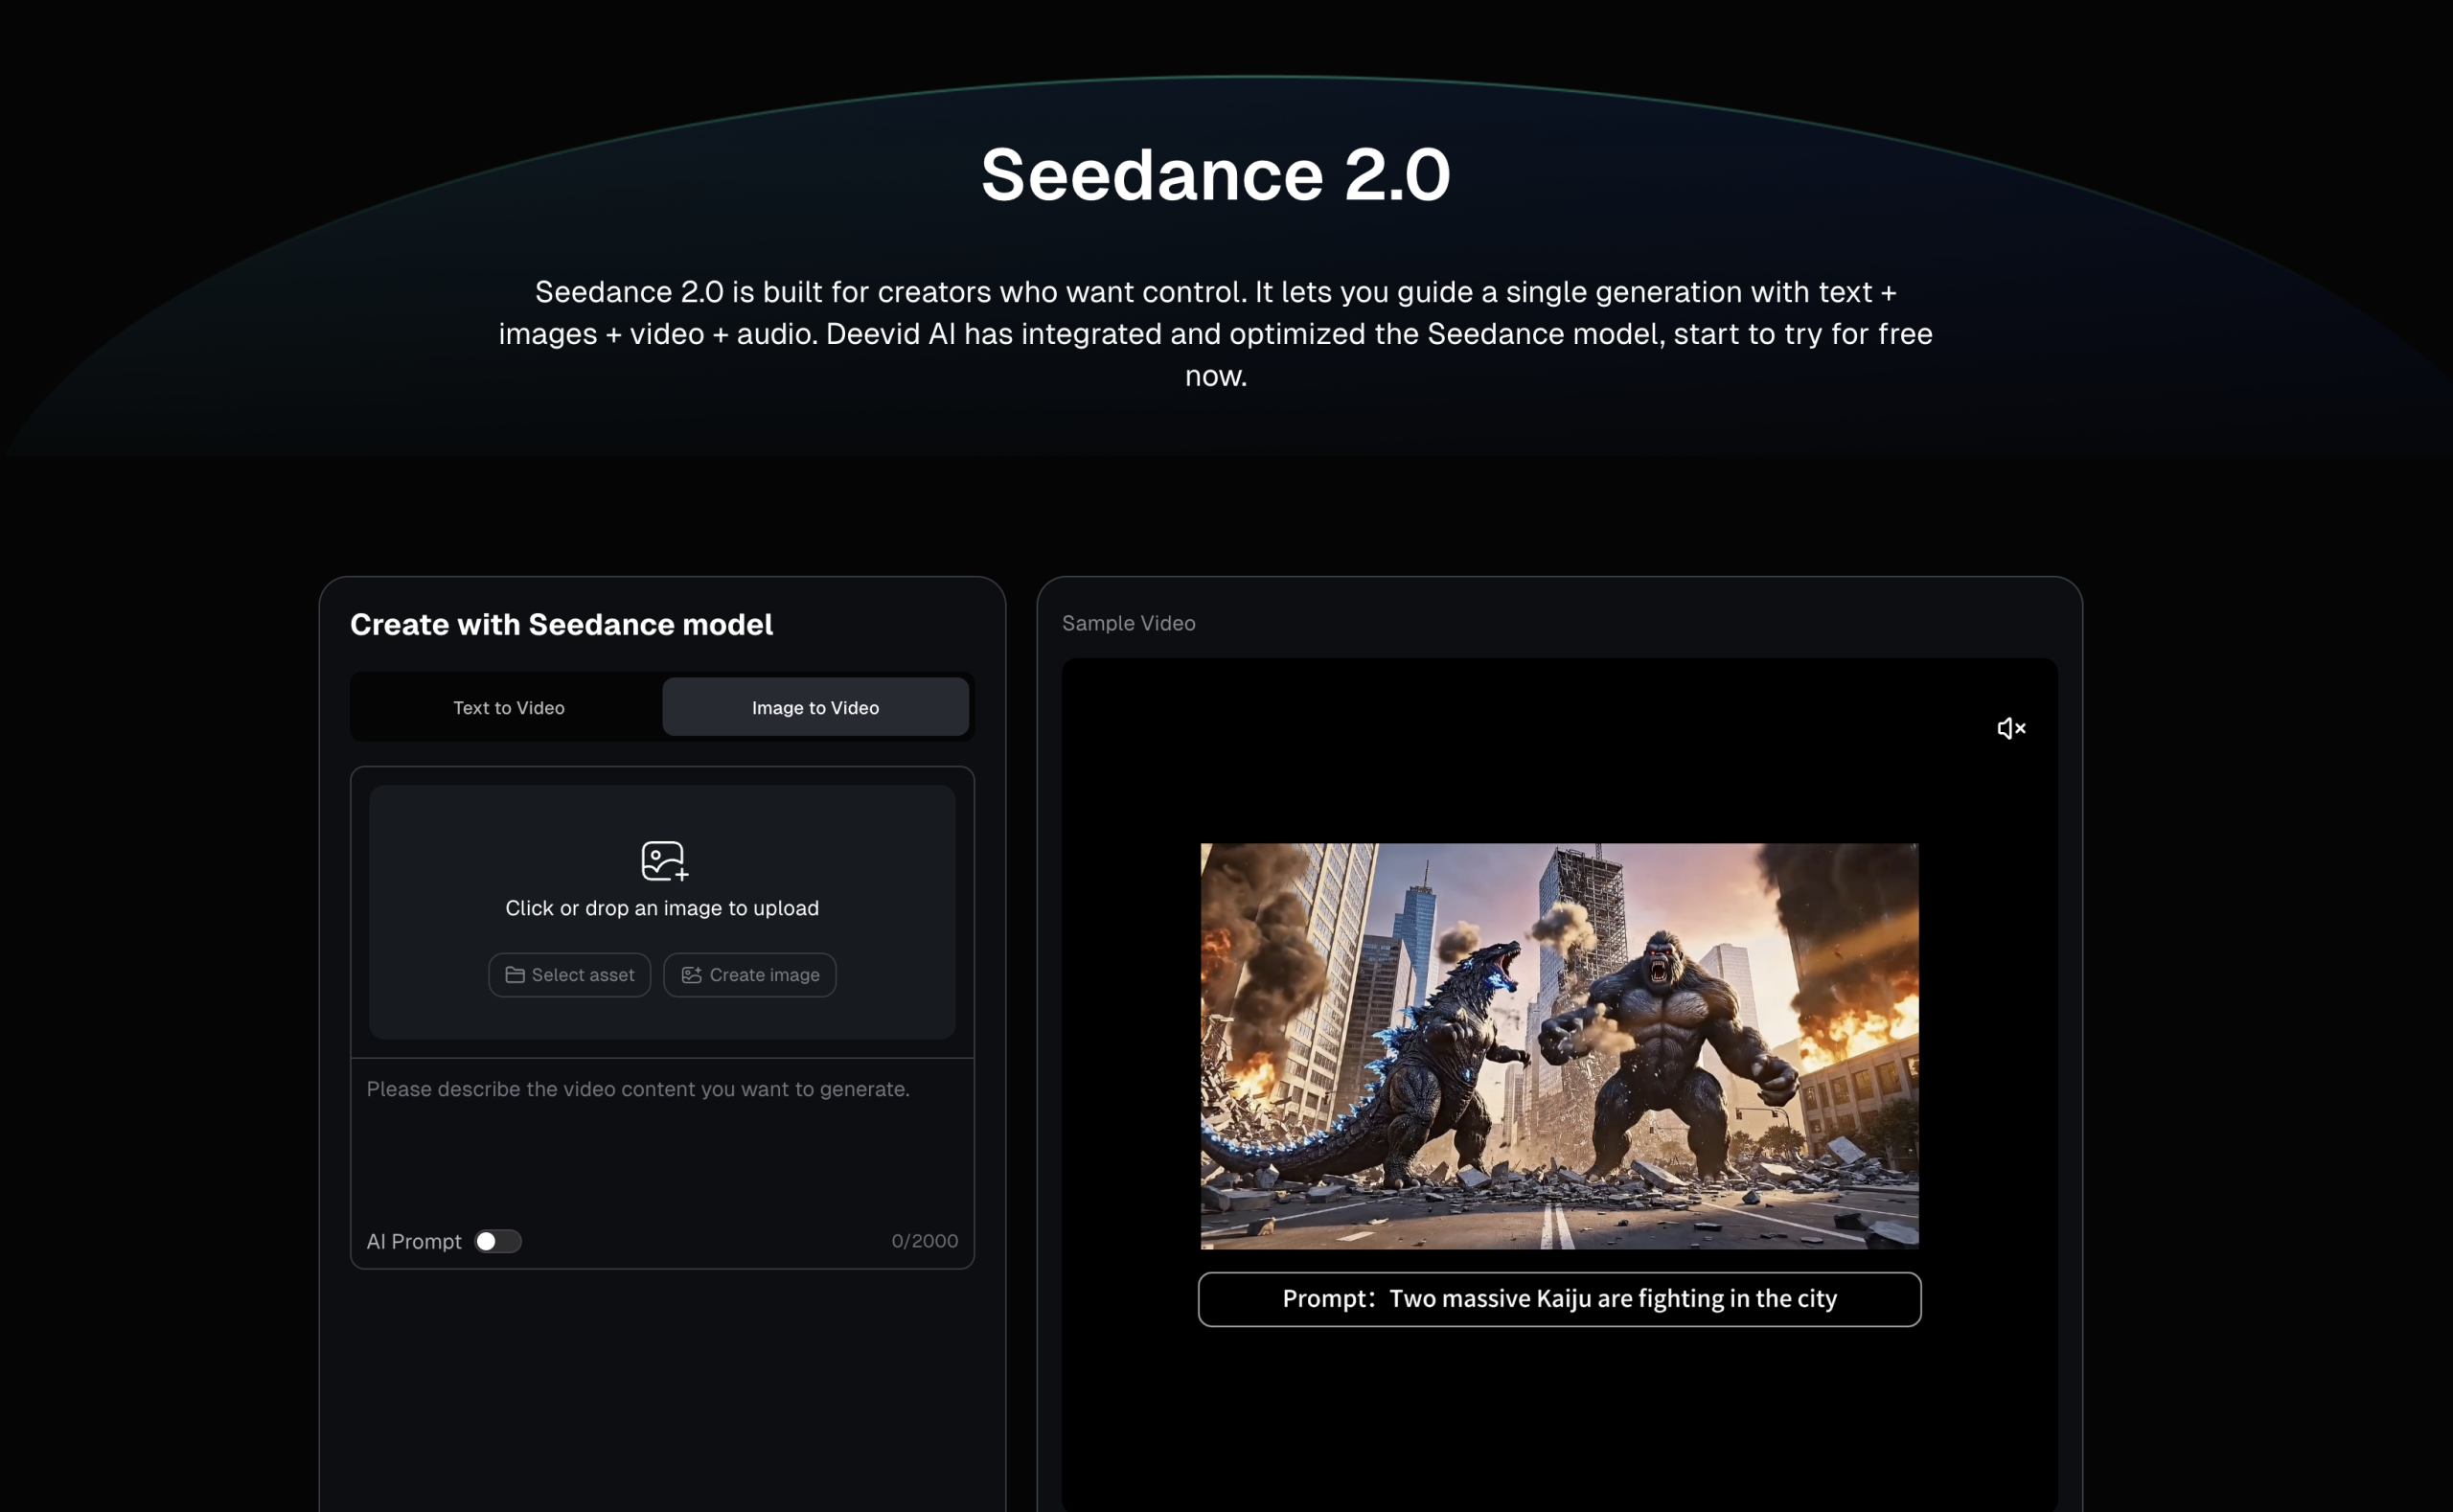Click the Sample Video label
This screenshot has height=1512, width=2453.
(1128, 623)
